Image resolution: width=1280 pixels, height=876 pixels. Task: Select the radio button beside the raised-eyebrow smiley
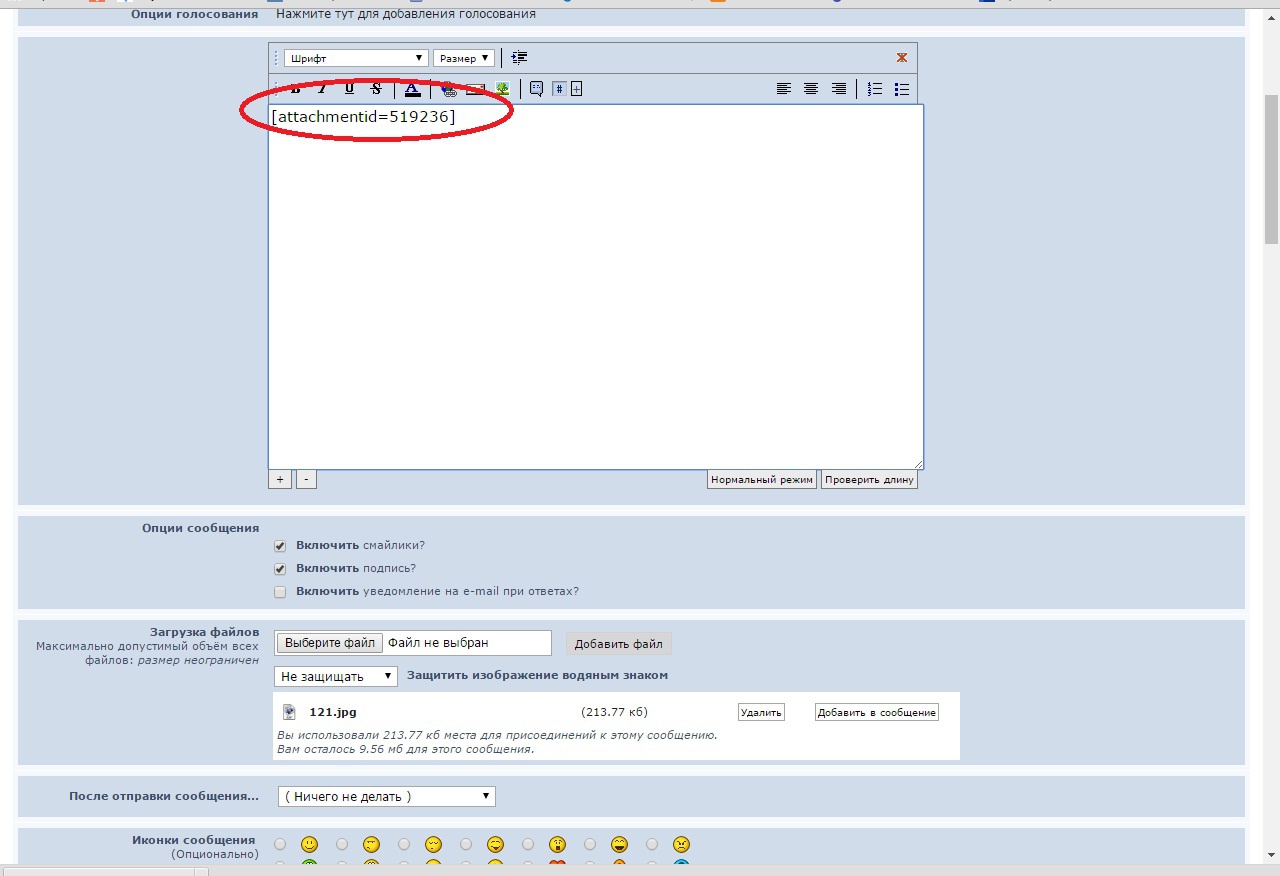342,845
